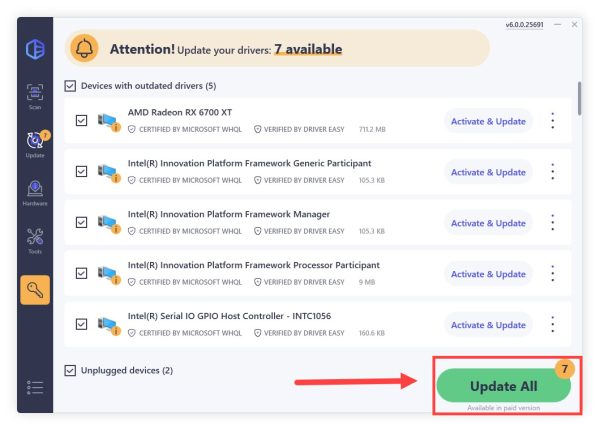Click Activate & Update for Framework Generic Participant
Image resolution: width=600 pixels, height=430 pixels.
click(x=488, y=172)
